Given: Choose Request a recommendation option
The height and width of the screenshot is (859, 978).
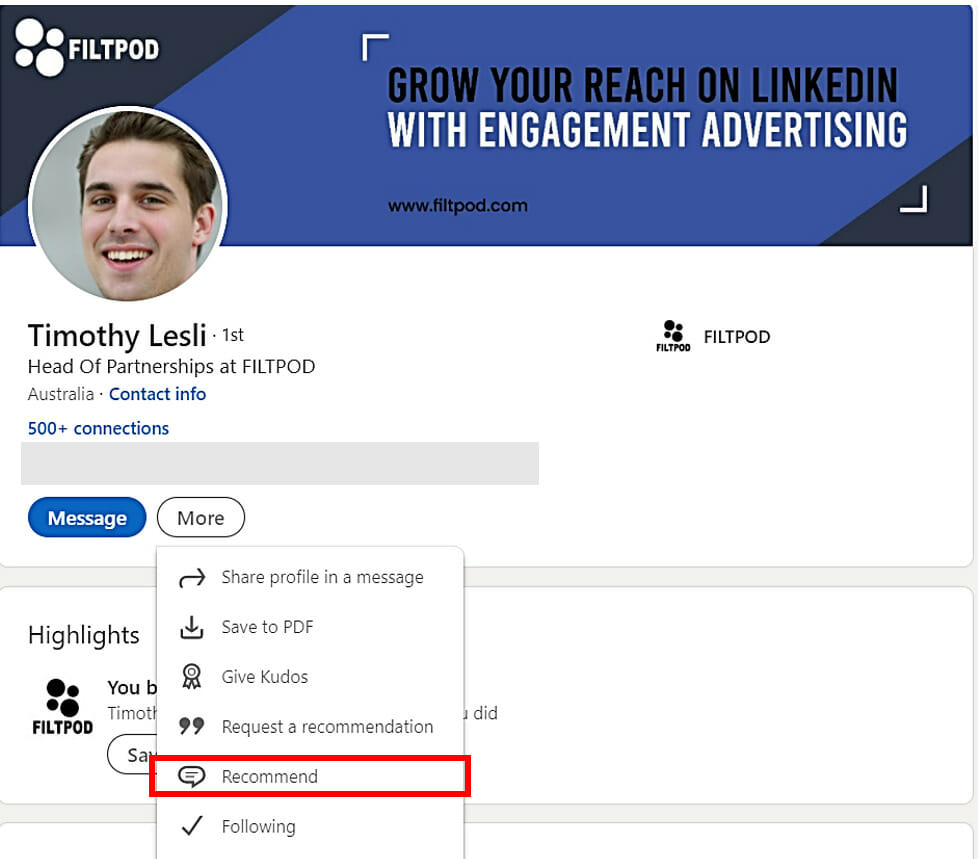Looking at the screenshot, I should point(310,727).
